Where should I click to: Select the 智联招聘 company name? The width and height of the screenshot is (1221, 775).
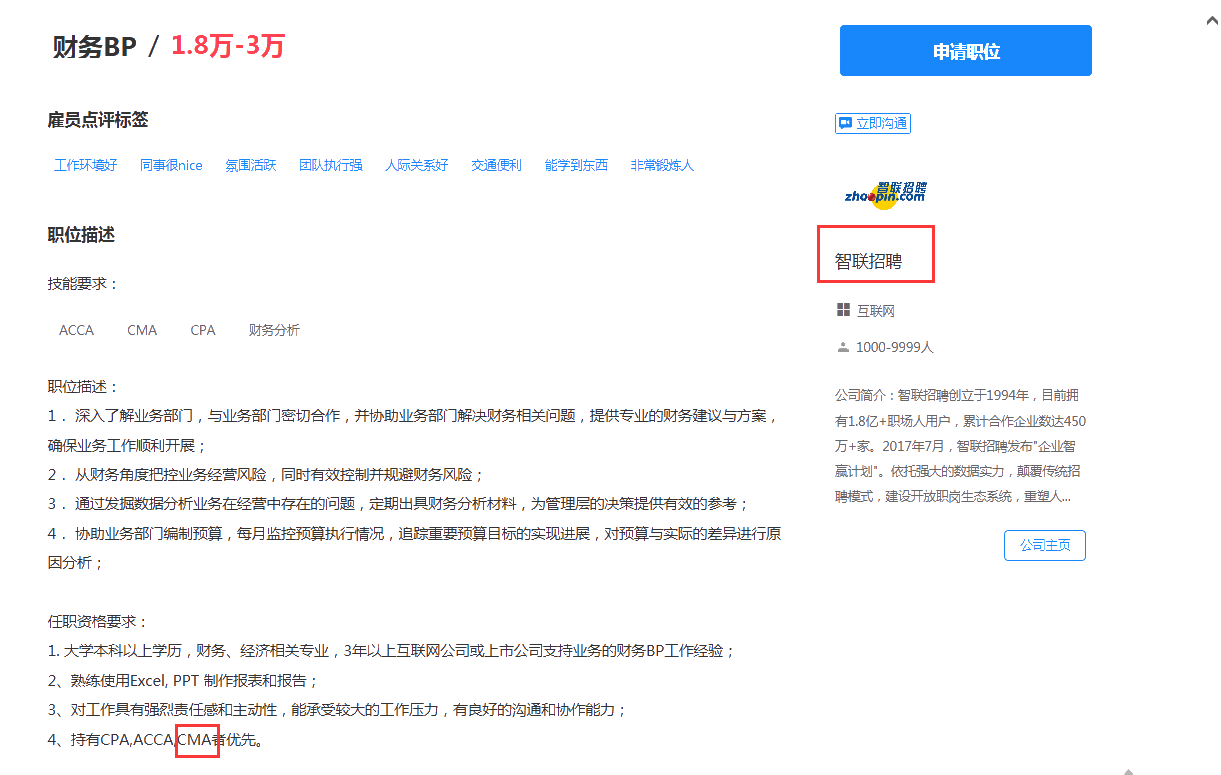866,260
